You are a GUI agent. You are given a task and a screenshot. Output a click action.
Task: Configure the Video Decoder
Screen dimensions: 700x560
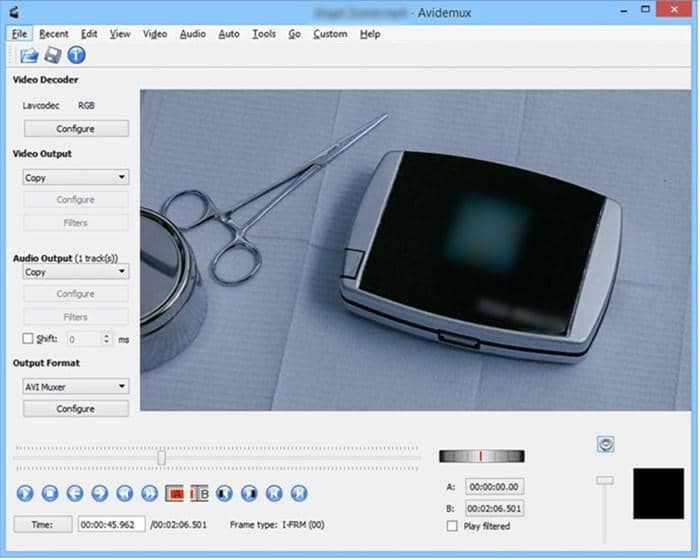(x=76, y=129)
